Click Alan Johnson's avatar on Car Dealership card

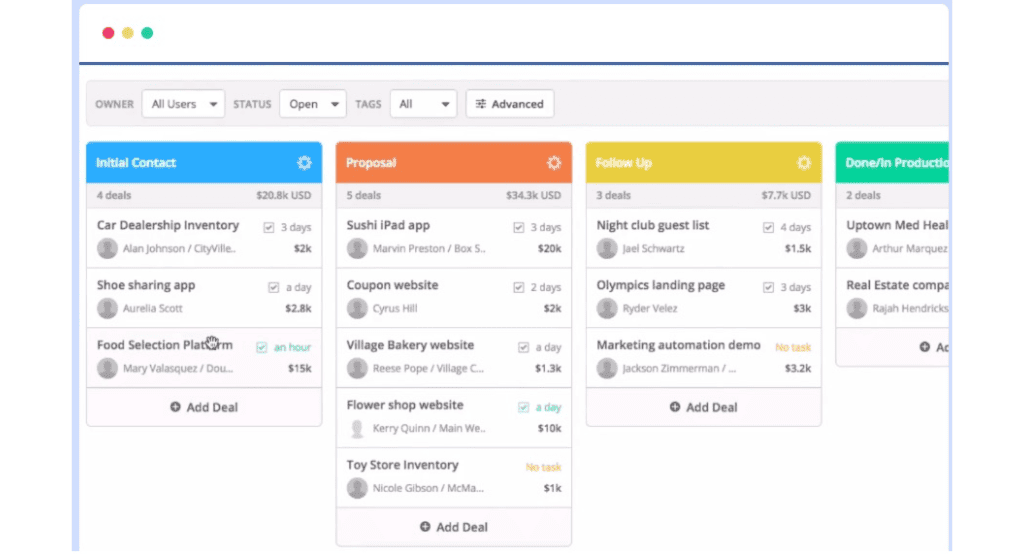[107, 248]
